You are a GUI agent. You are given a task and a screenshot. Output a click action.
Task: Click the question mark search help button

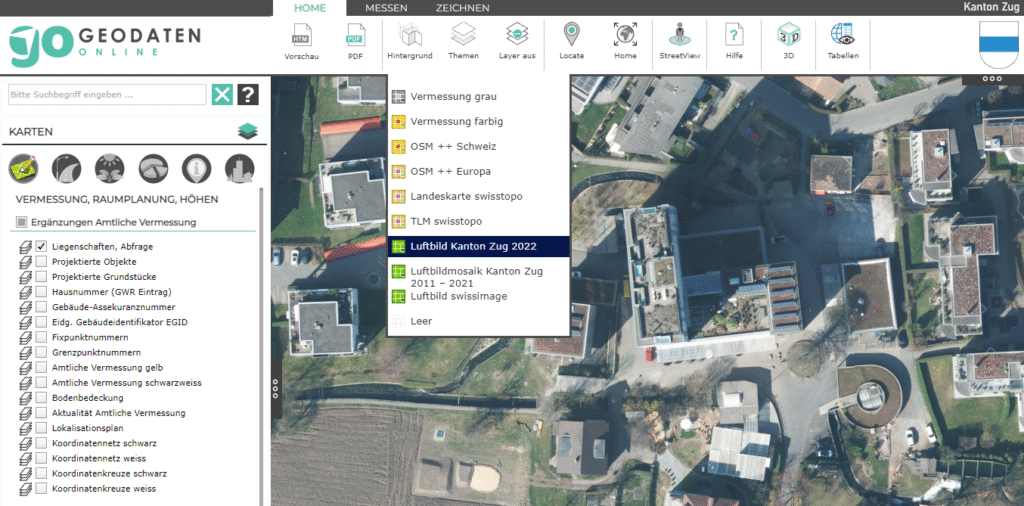tap(247, 95)
